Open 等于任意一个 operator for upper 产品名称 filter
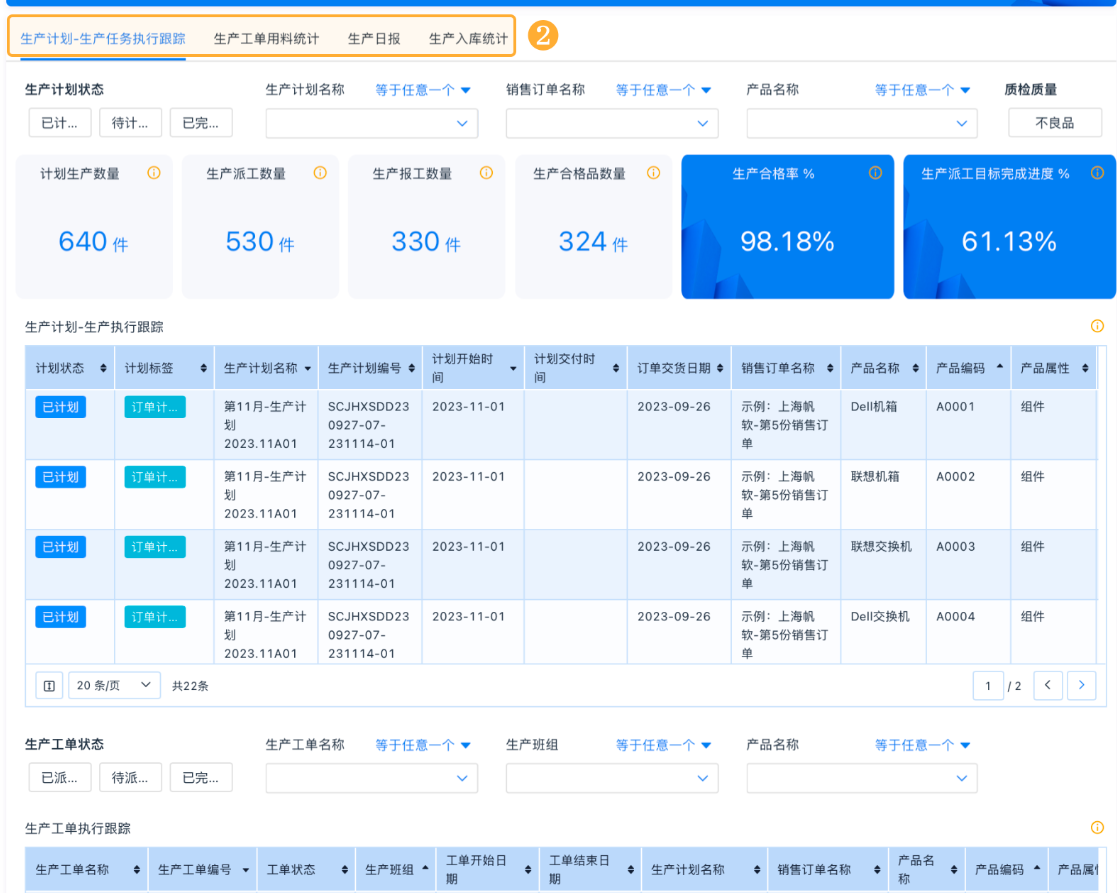Viewport: 1117px width, 893px height. click(x=923, y=90)
